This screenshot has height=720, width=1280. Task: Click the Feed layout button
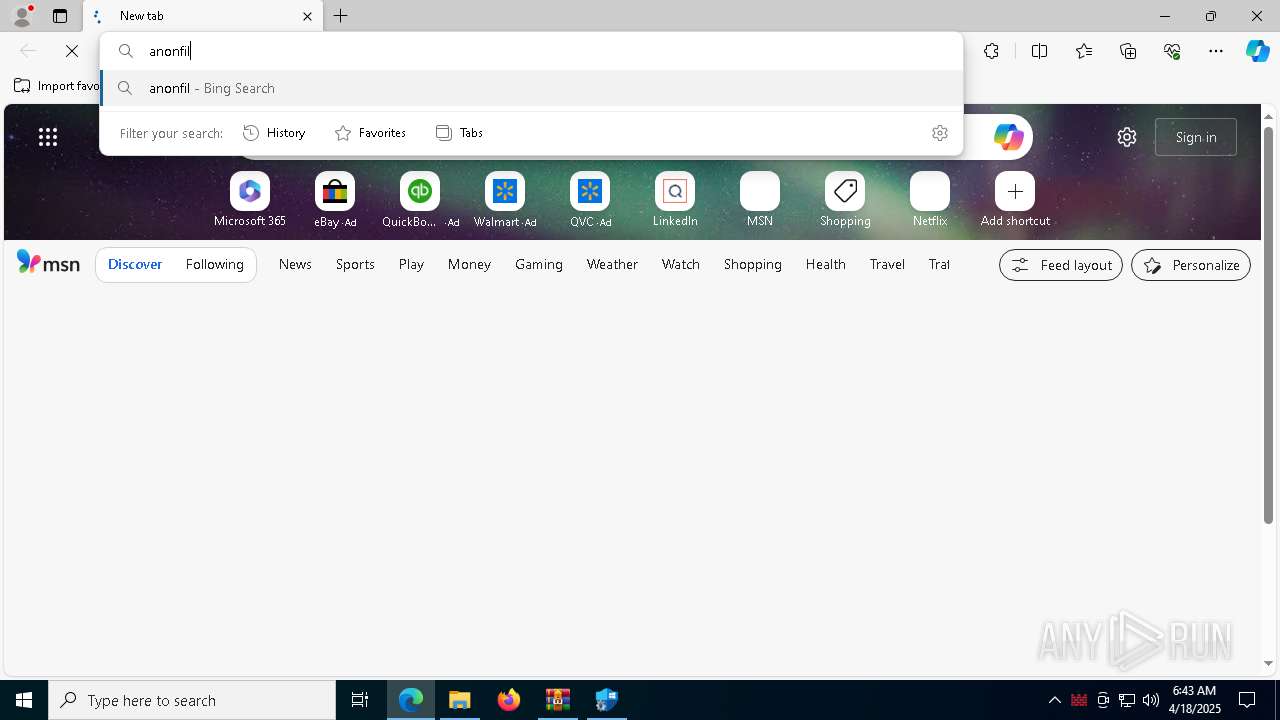pyautogui.click(x=1061, y=265)
